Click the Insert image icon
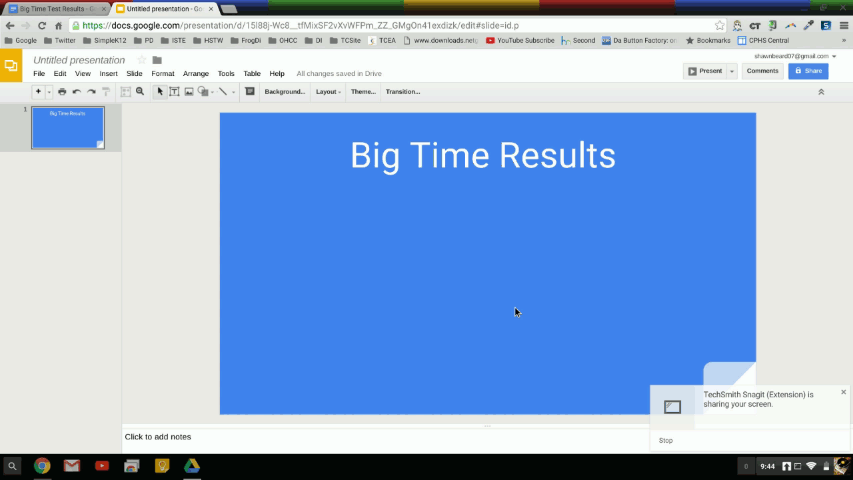The width and height of the screenshot is (853, 480). (x=188, y=92)
